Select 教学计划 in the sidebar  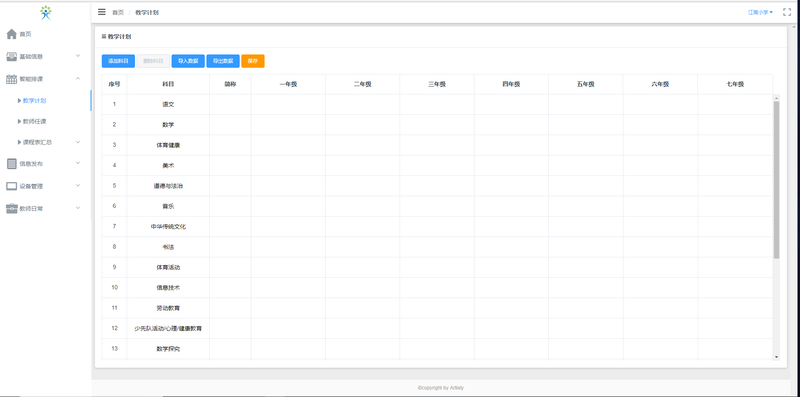(35, 101)
